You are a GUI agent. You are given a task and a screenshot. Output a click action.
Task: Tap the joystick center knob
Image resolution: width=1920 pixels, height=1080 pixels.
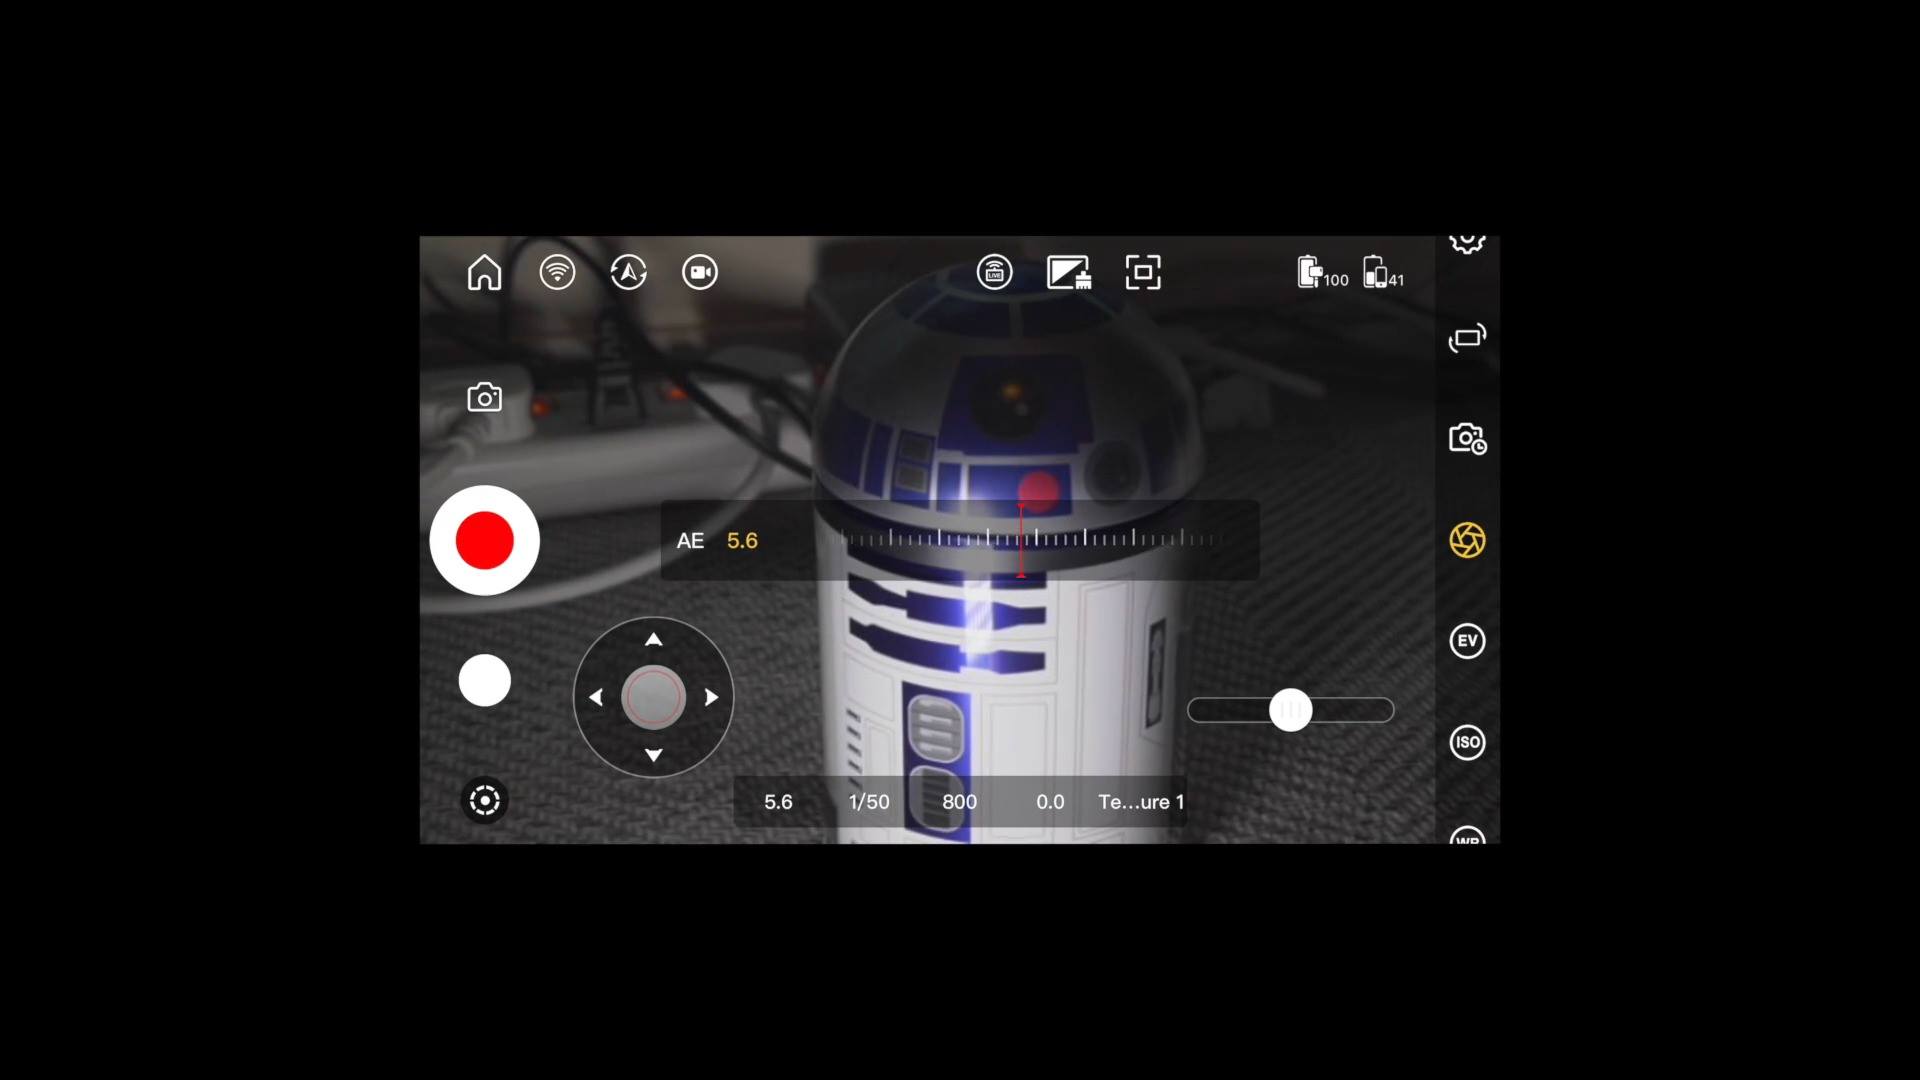(653, 697)
